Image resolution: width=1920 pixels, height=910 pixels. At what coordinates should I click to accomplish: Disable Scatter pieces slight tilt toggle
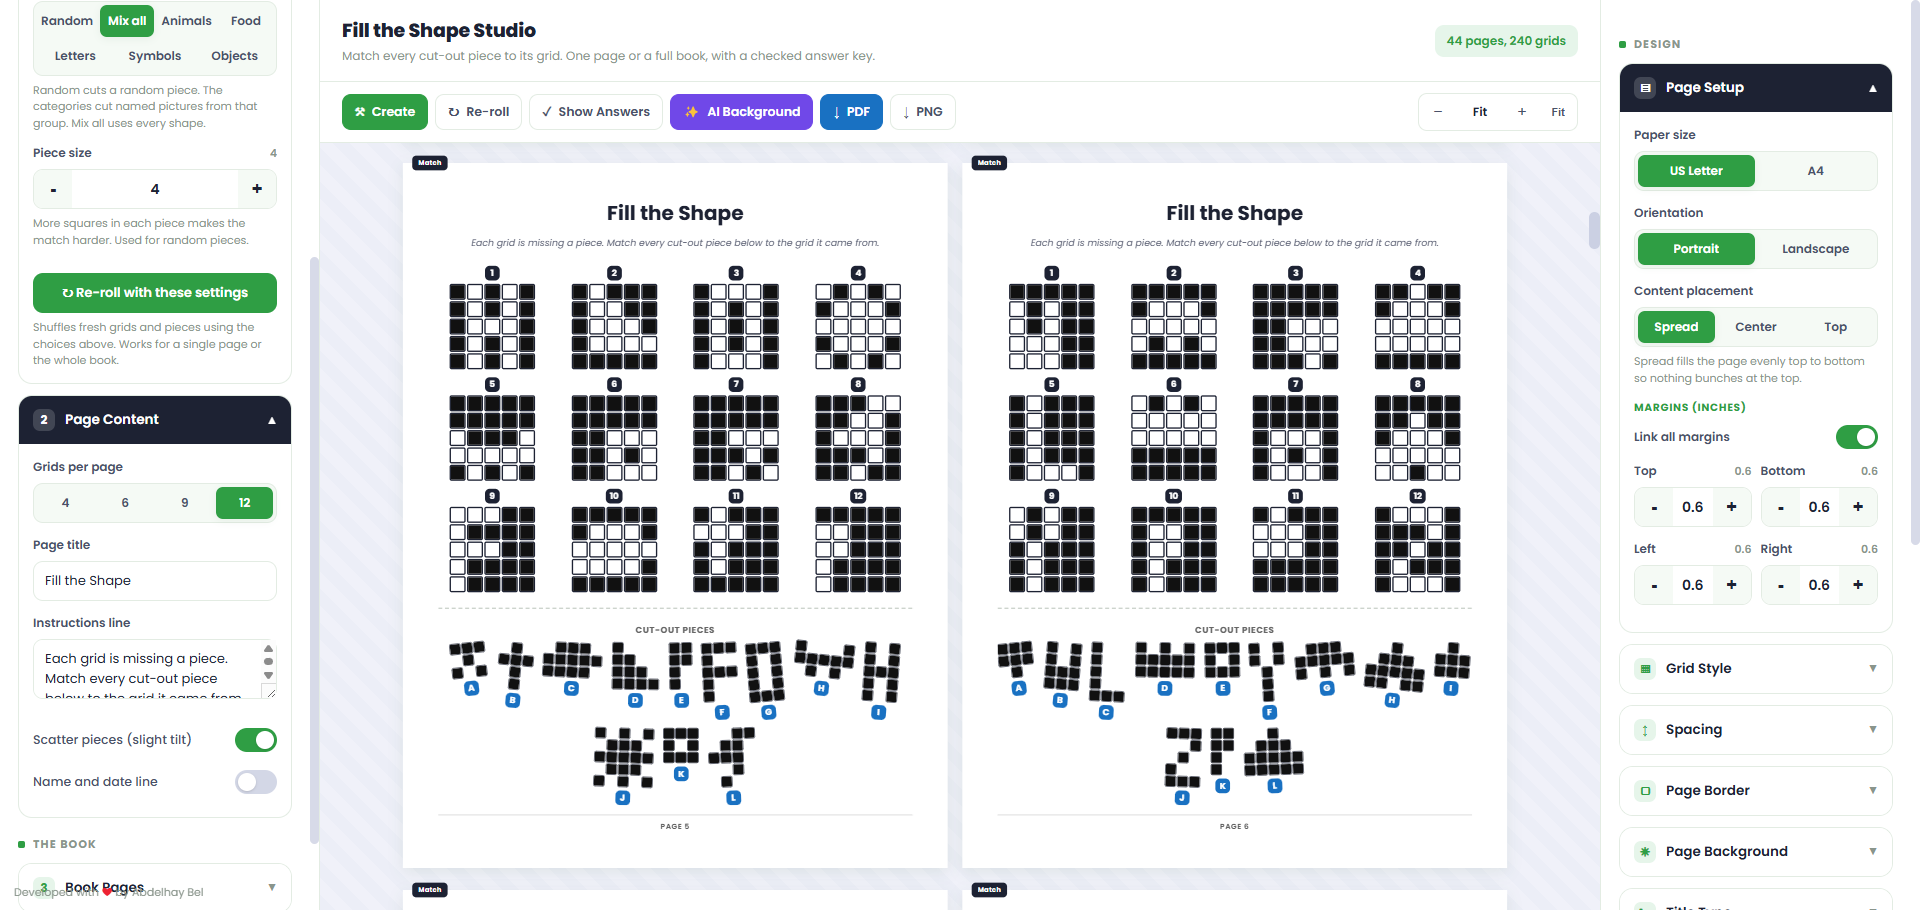(x=256, y=740)
